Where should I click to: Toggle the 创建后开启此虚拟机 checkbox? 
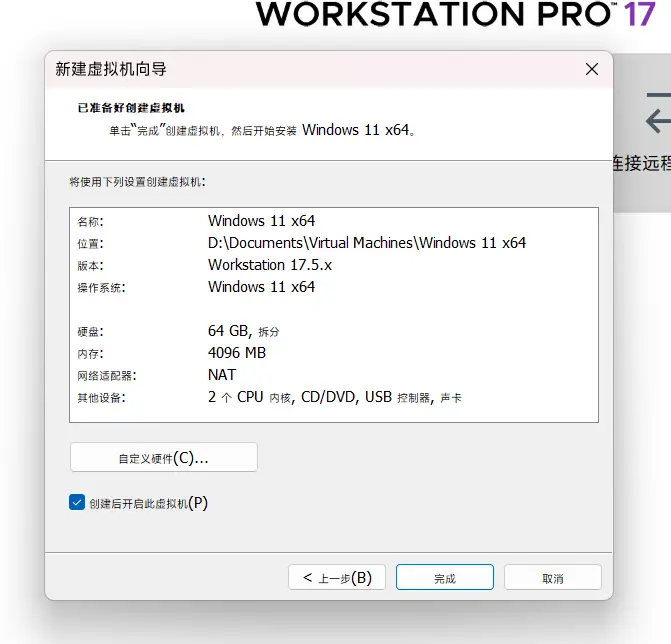tap(77, 503)
